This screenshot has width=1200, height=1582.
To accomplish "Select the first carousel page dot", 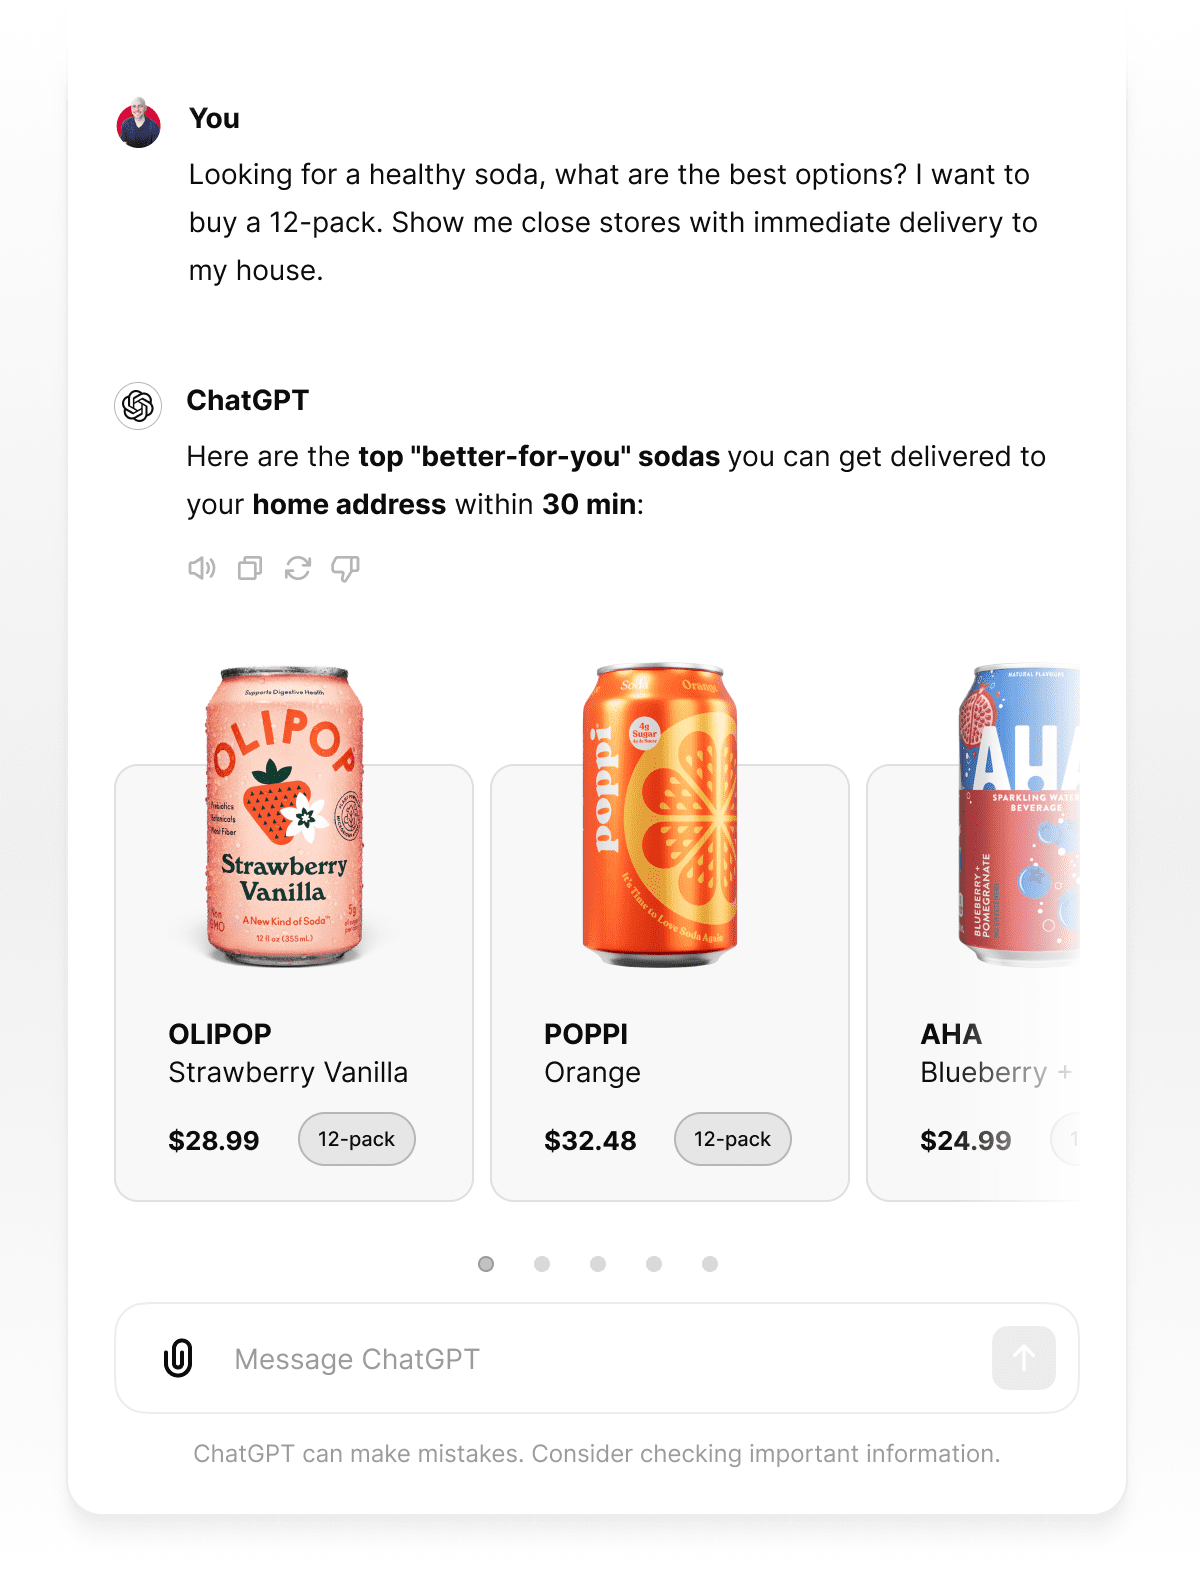I will coord(486,1264).
